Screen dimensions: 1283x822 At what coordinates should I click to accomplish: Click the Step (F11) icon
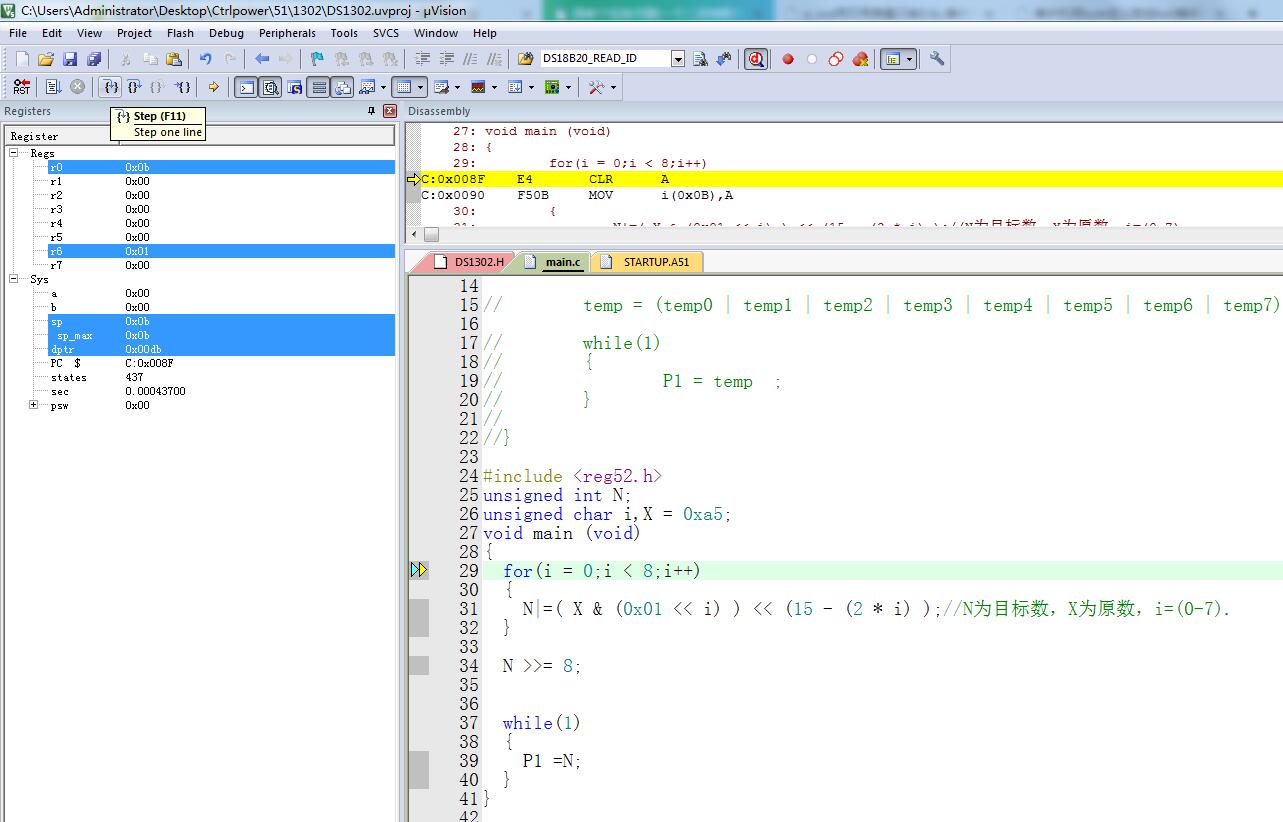(x=111, y=87)
